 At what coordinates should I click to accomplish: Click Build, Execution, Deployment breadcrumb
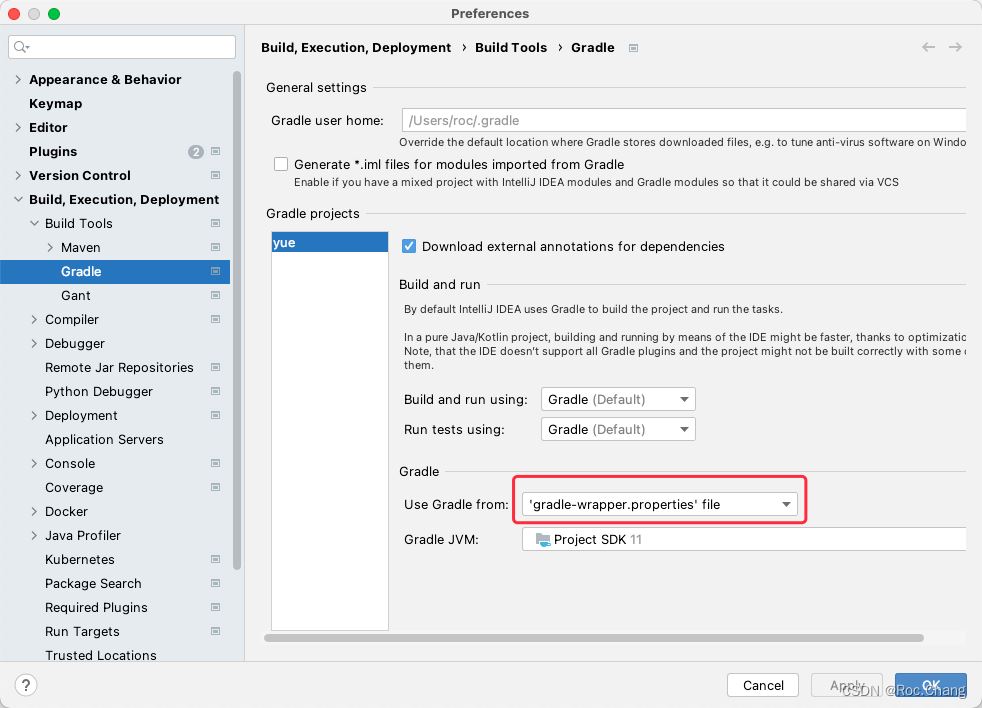coord(356,48)
